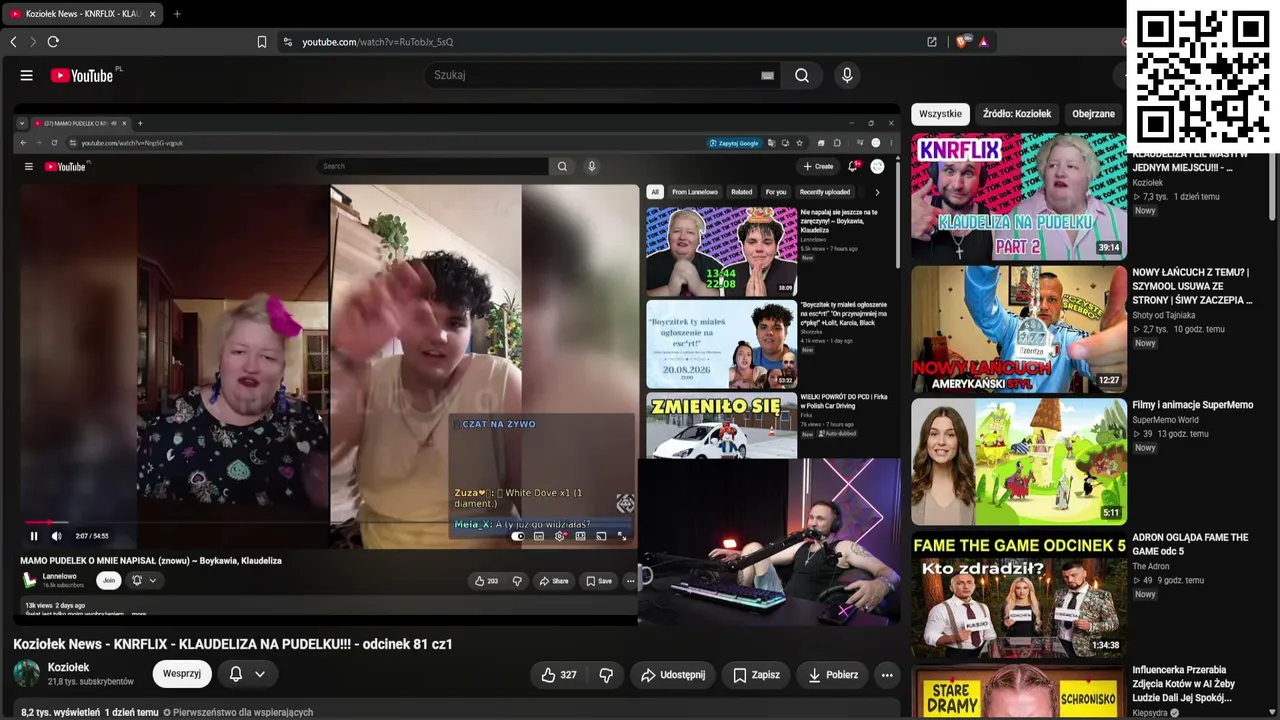The width and height of the screenshot is (1280, 720).
Task: Expand the bell chevron next to inner Join button
Action: click(x=153, y=580)
